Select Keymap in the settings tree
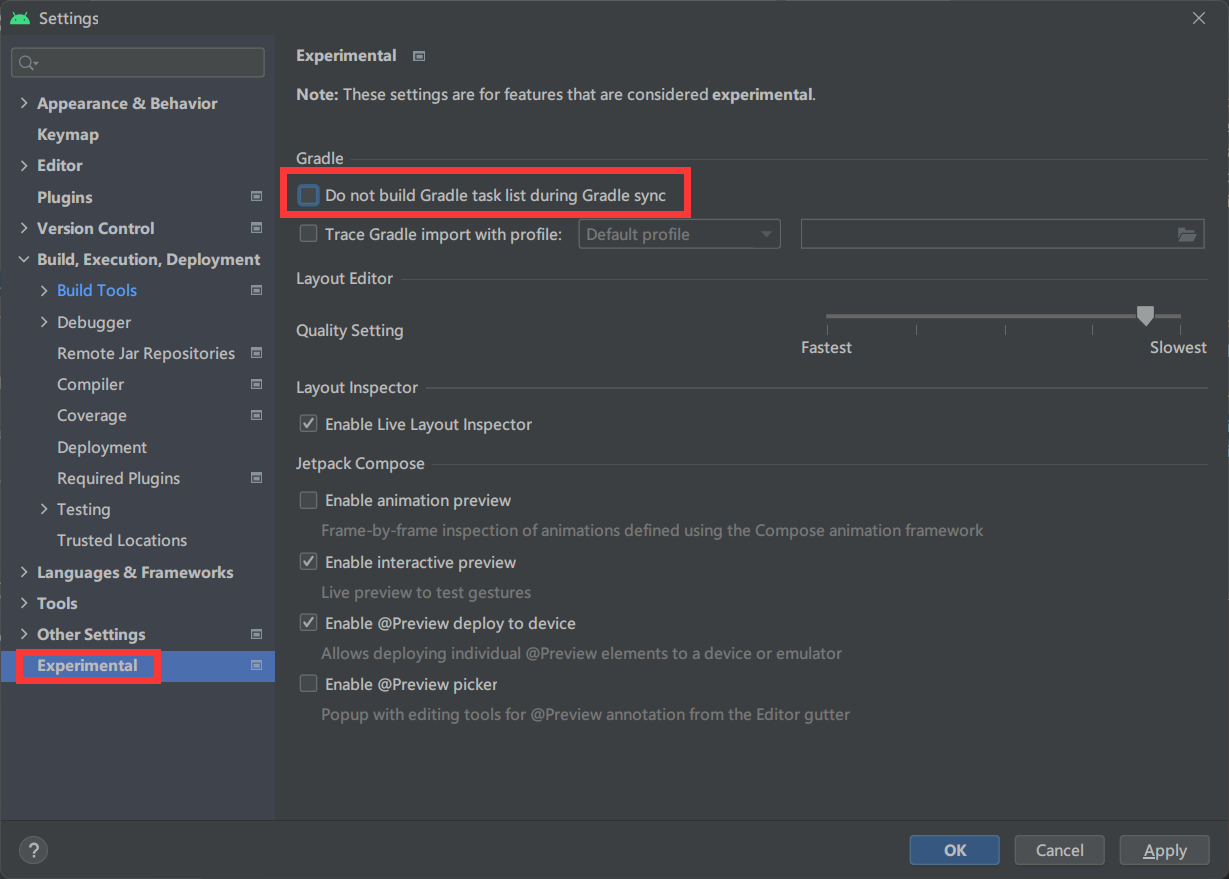The width and height of the screenshot is (1229, 879). 68,134
